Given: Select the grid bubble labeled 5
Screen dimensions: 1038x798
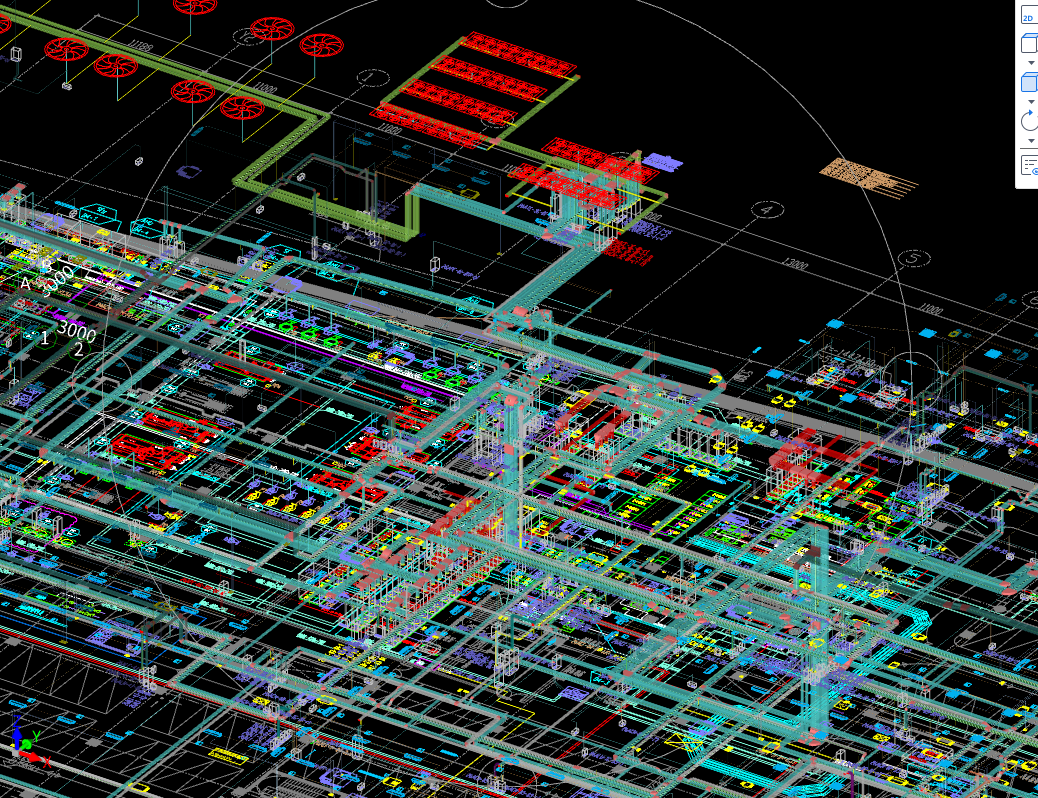Looking at the screenshot, I should tap(912, 258).
